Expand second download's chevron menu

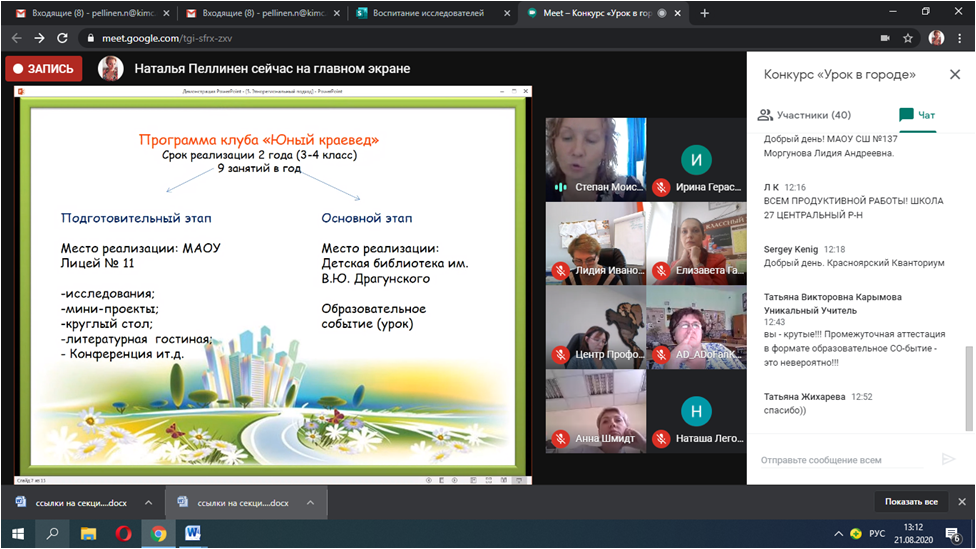click(311, 503)
